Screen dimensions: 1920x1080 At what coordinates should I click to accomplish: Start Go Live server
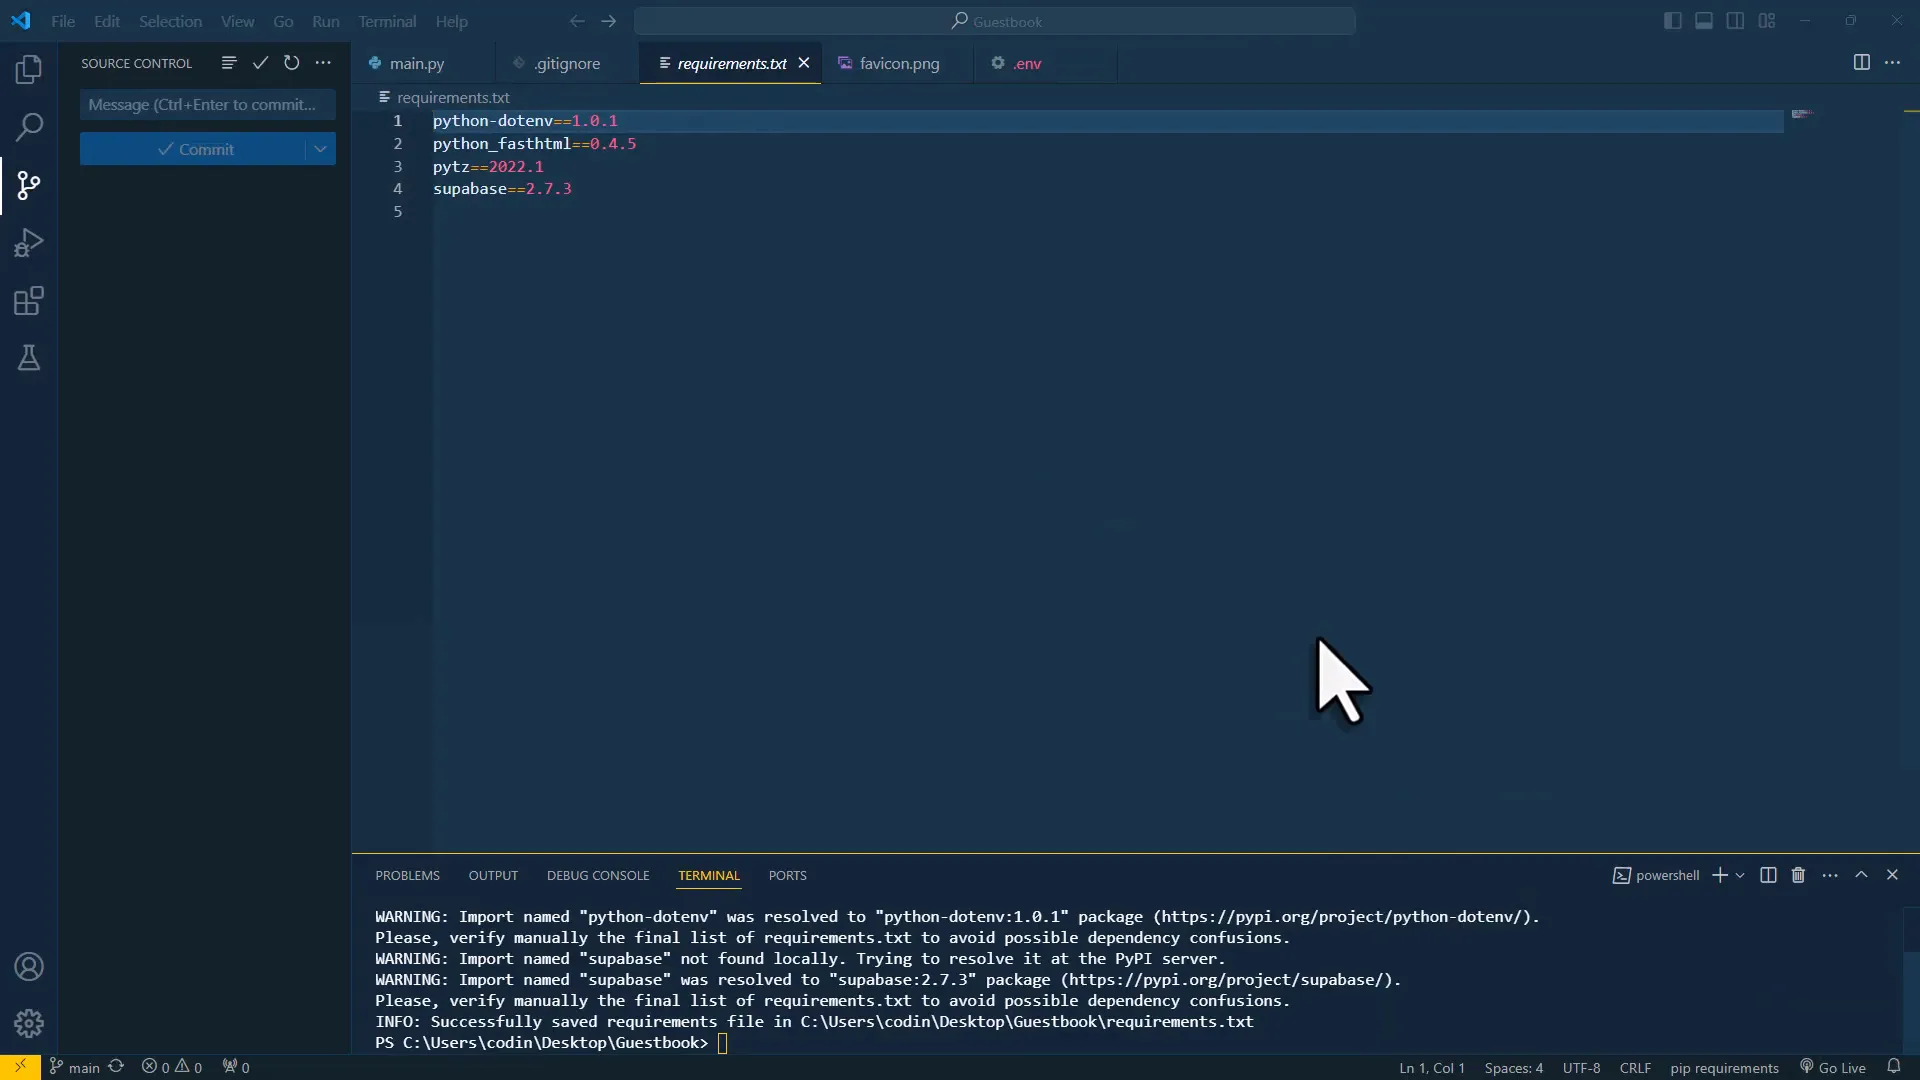(1833, 1067)
